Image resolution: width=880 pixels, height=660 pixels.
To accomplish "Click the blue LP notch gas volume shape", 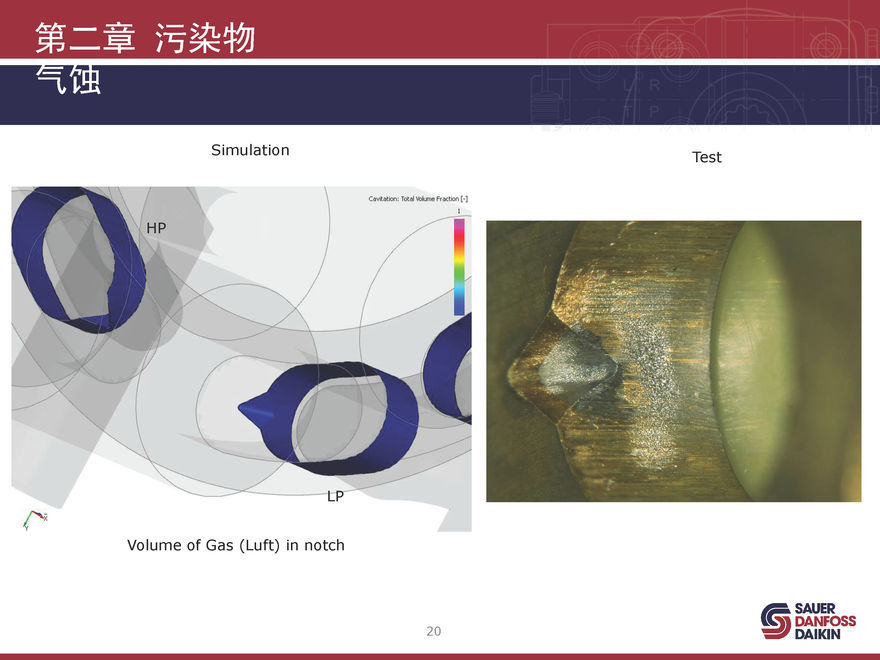I will click(x=328, y=418).
